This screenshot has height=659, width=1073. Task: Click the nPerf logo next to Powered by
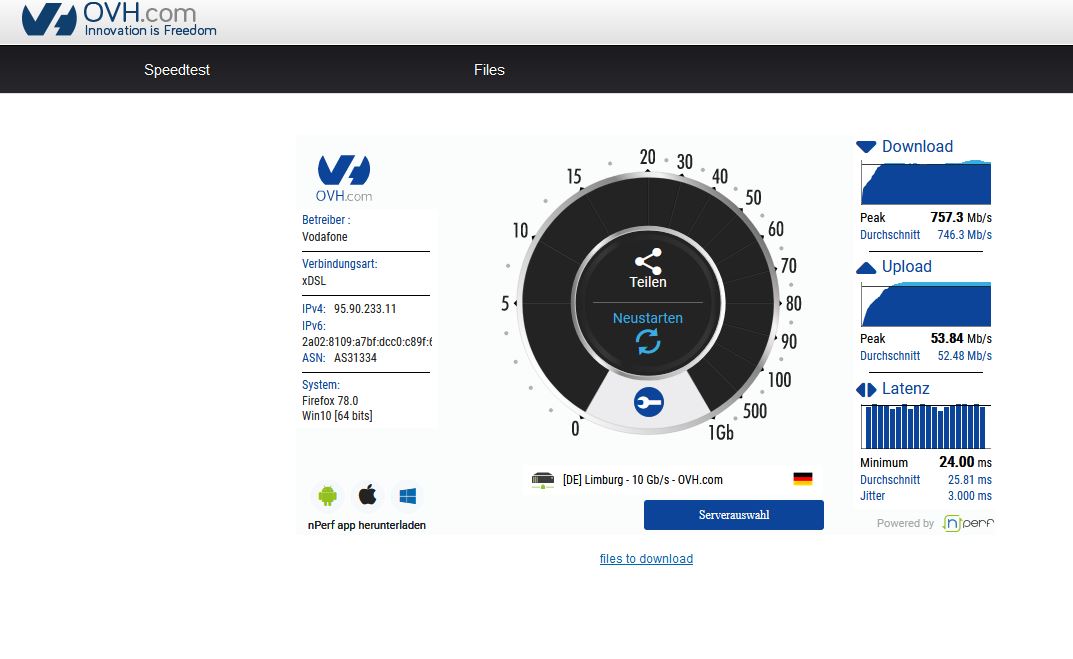(x=968, y=524)
